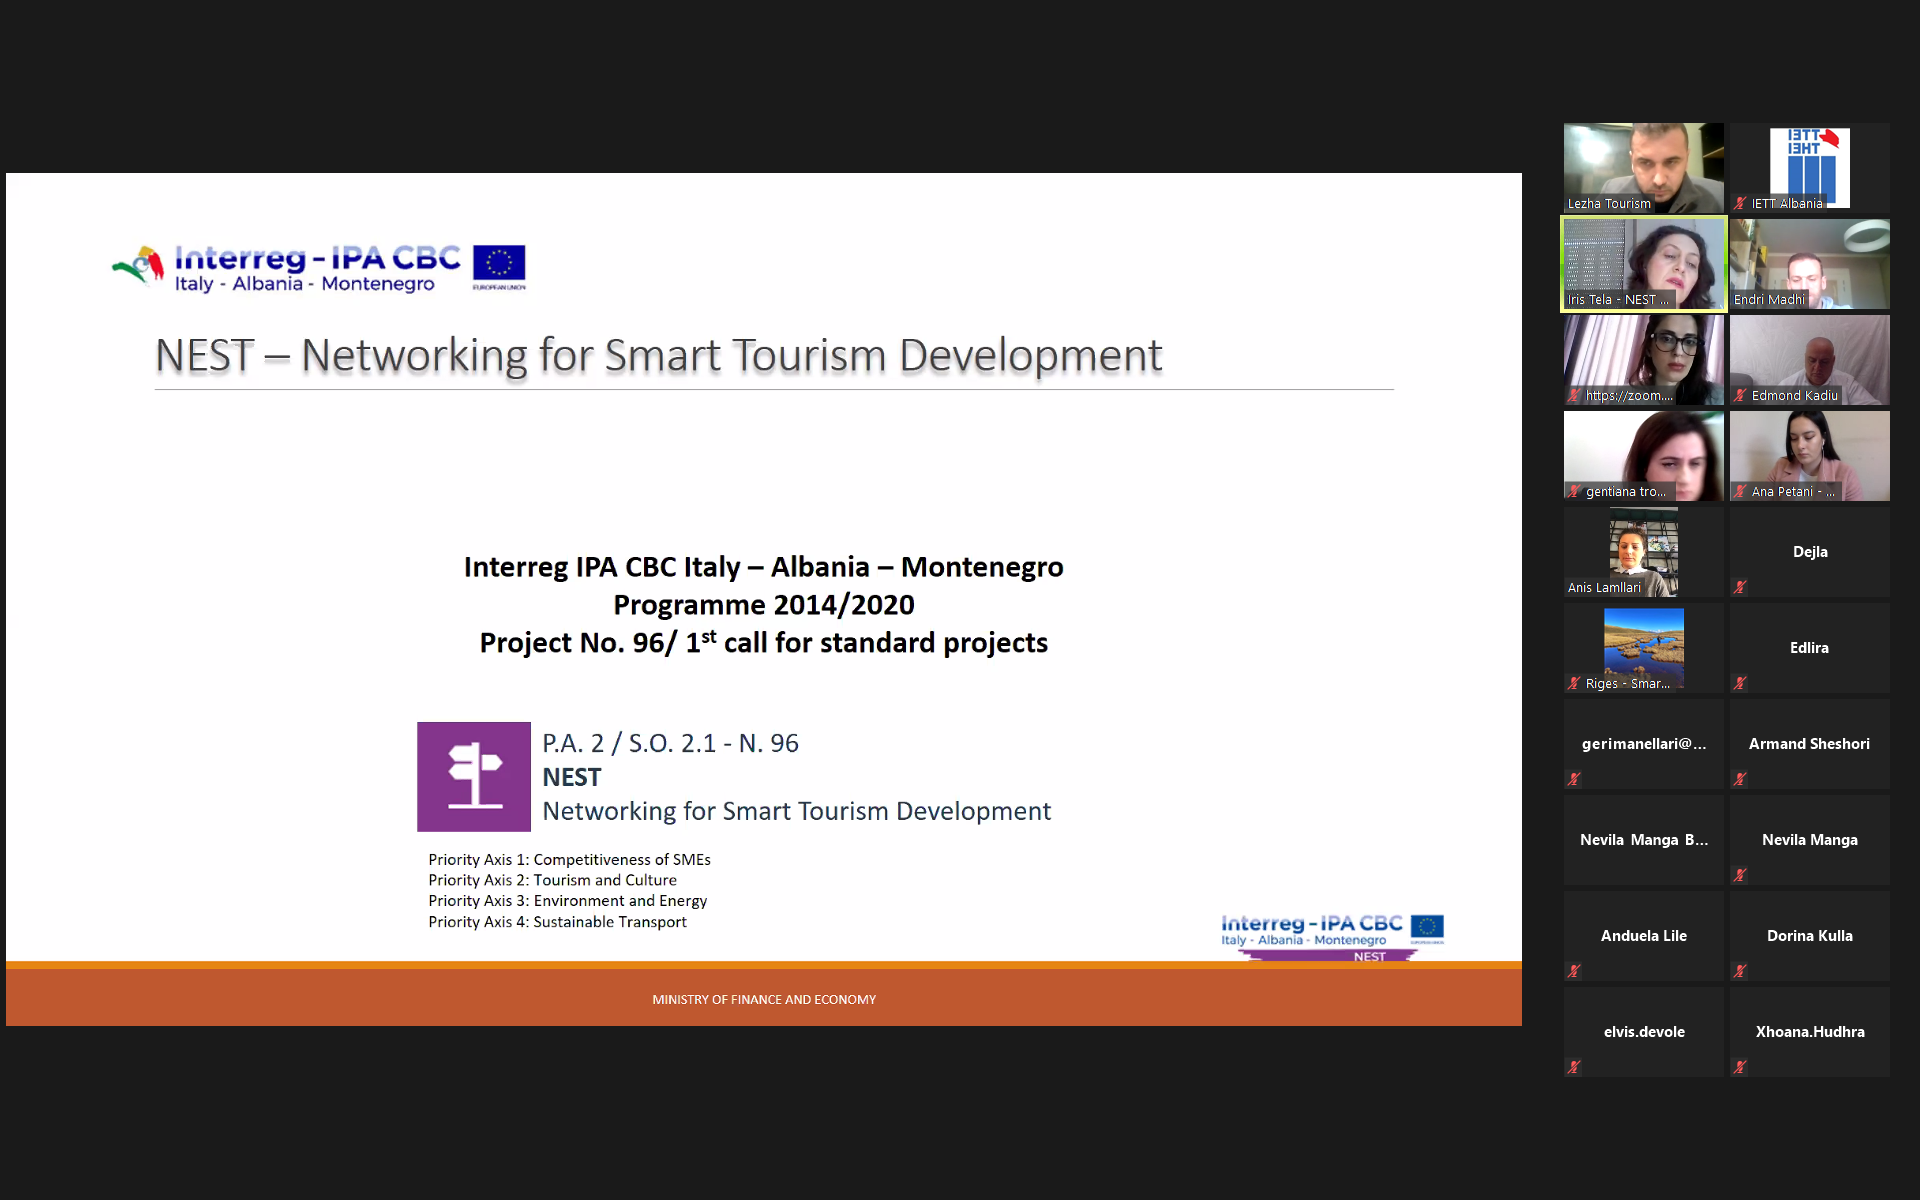Select Iris Tela active speaker tile
The width and height of the screenshot is (1920, 1200).
tap(1643, 262)
